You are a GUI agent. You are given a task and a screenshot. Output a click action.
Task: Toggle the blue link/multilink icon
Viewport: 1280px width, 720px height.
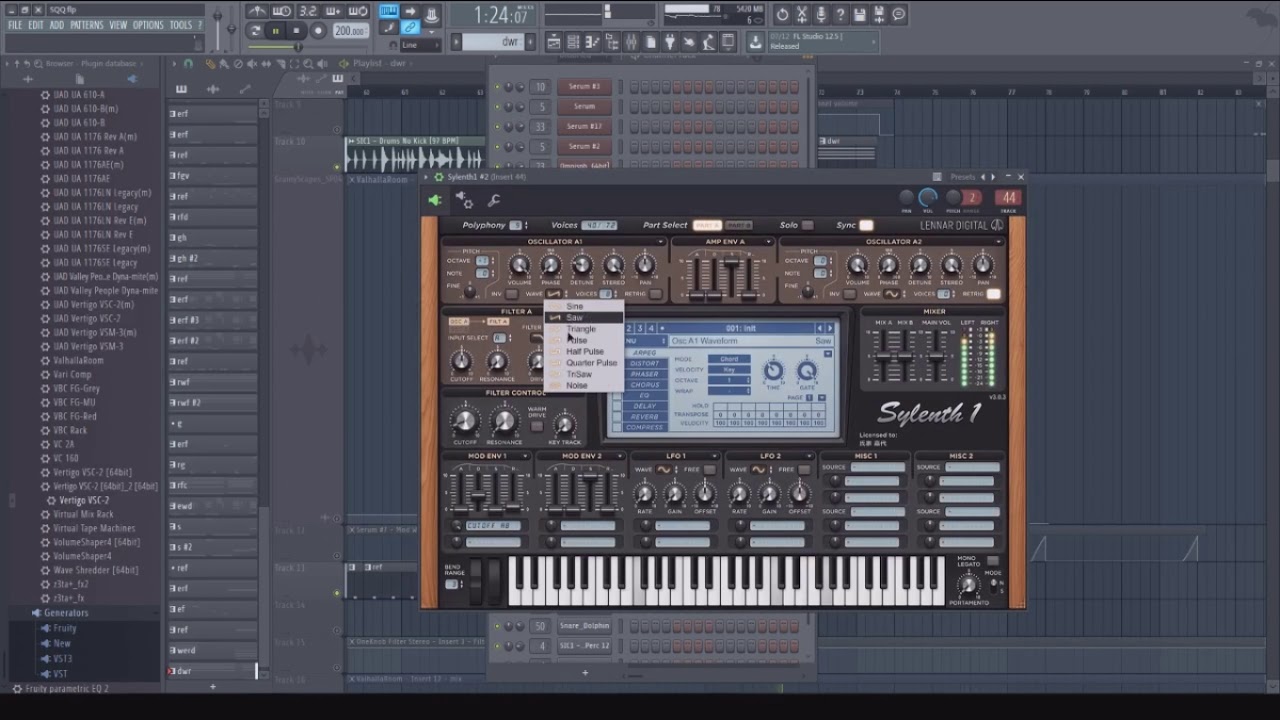pyautogui.click(x=410, y=28)
